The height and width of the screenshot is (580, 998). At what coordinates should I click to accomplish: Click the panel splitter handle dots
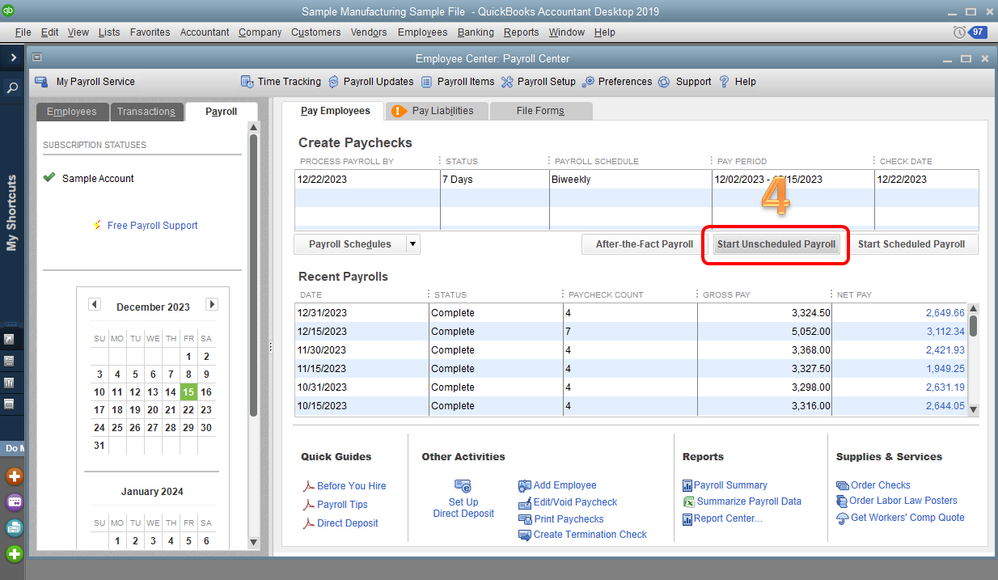(271, 348)
